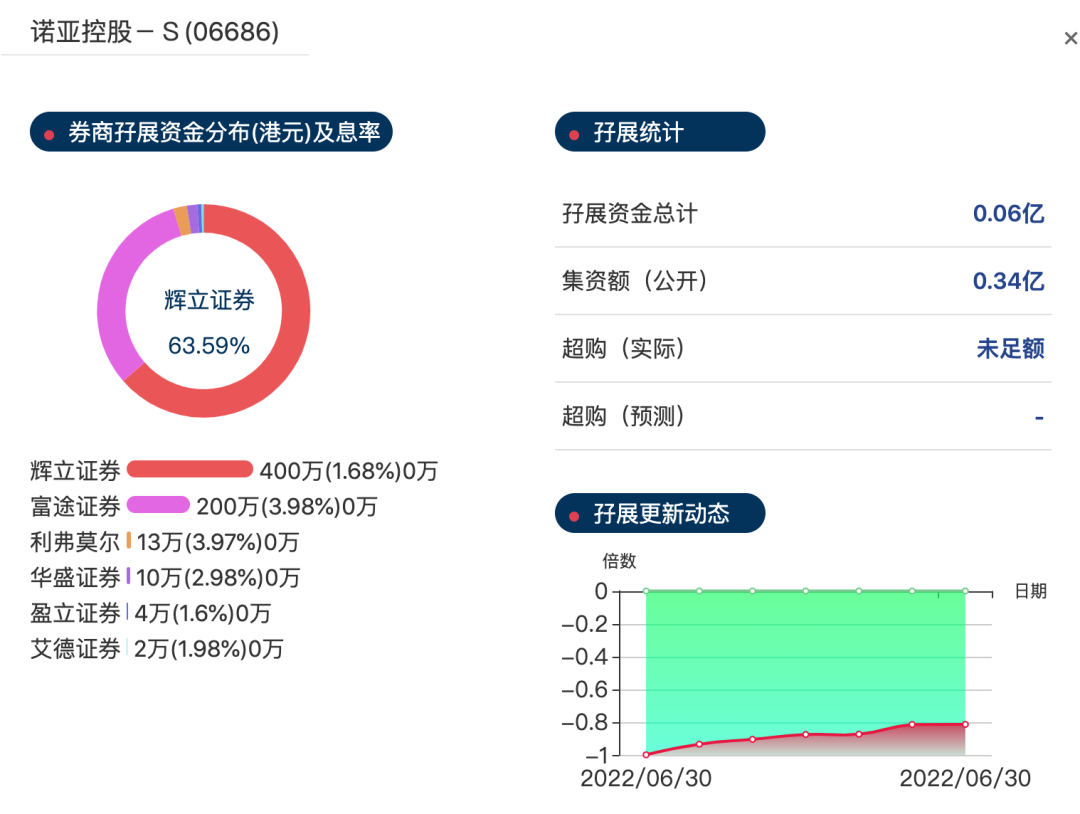The height and width of the screenshot is (814, 1080).
Task: Select the 券商孖展资金分布(港元)及息率 header
Action: click(x=211, y=132)
